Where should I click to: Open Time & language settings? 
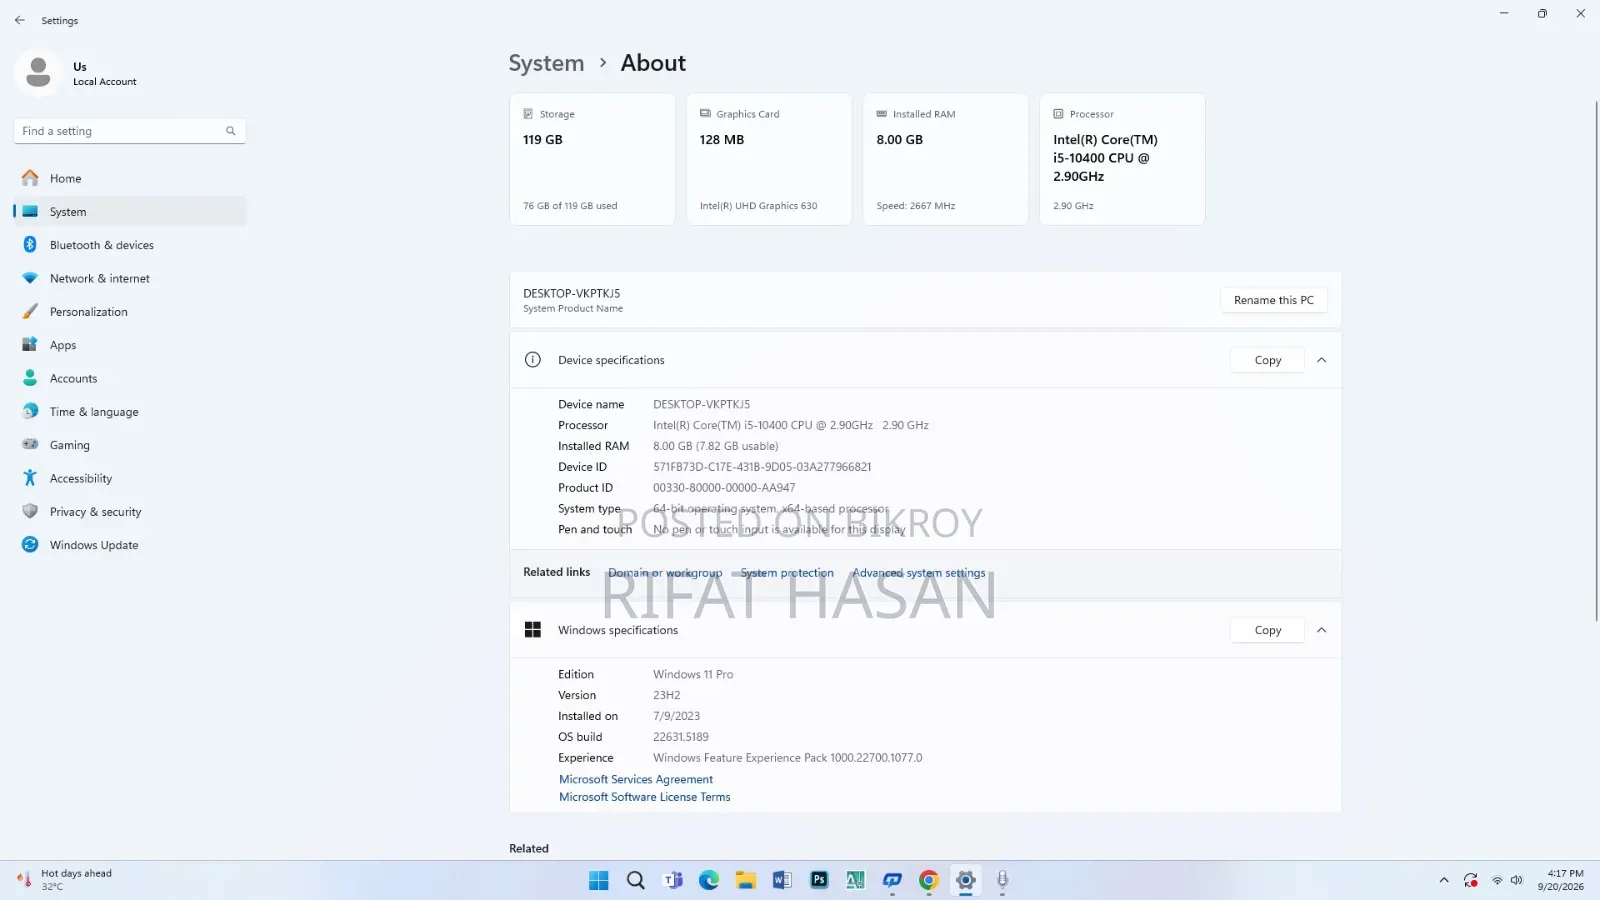[x=130, y=412]
